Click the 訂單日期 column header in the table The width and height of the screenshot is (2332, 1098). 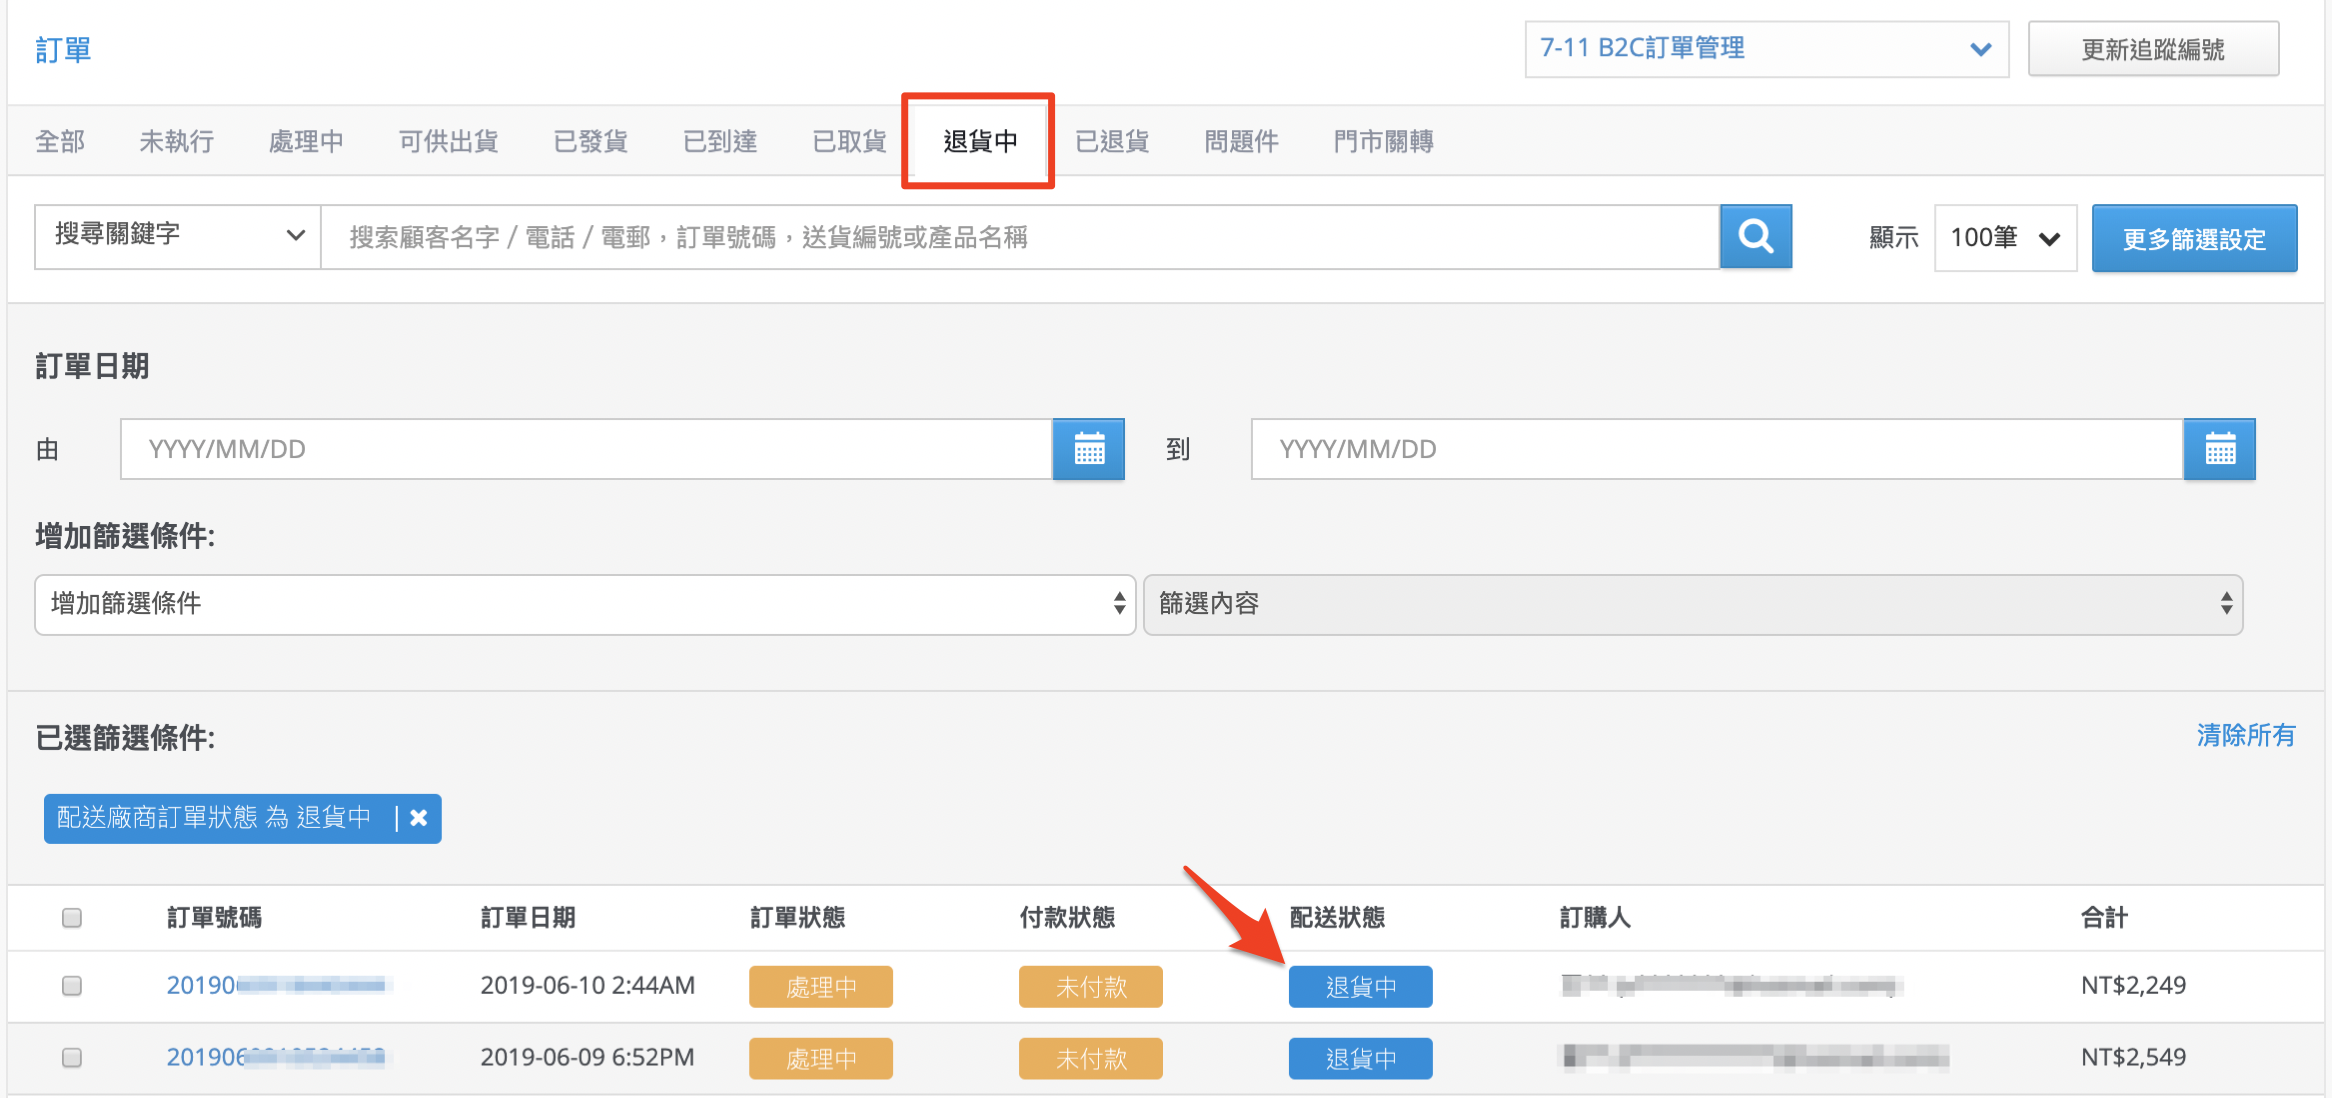(x=528, y=917)
